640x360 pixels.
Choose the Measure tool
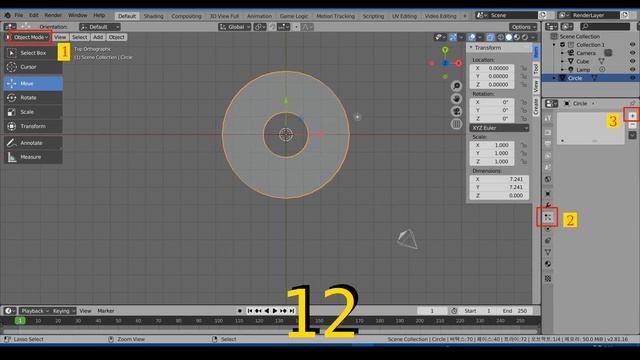(33, 157)
